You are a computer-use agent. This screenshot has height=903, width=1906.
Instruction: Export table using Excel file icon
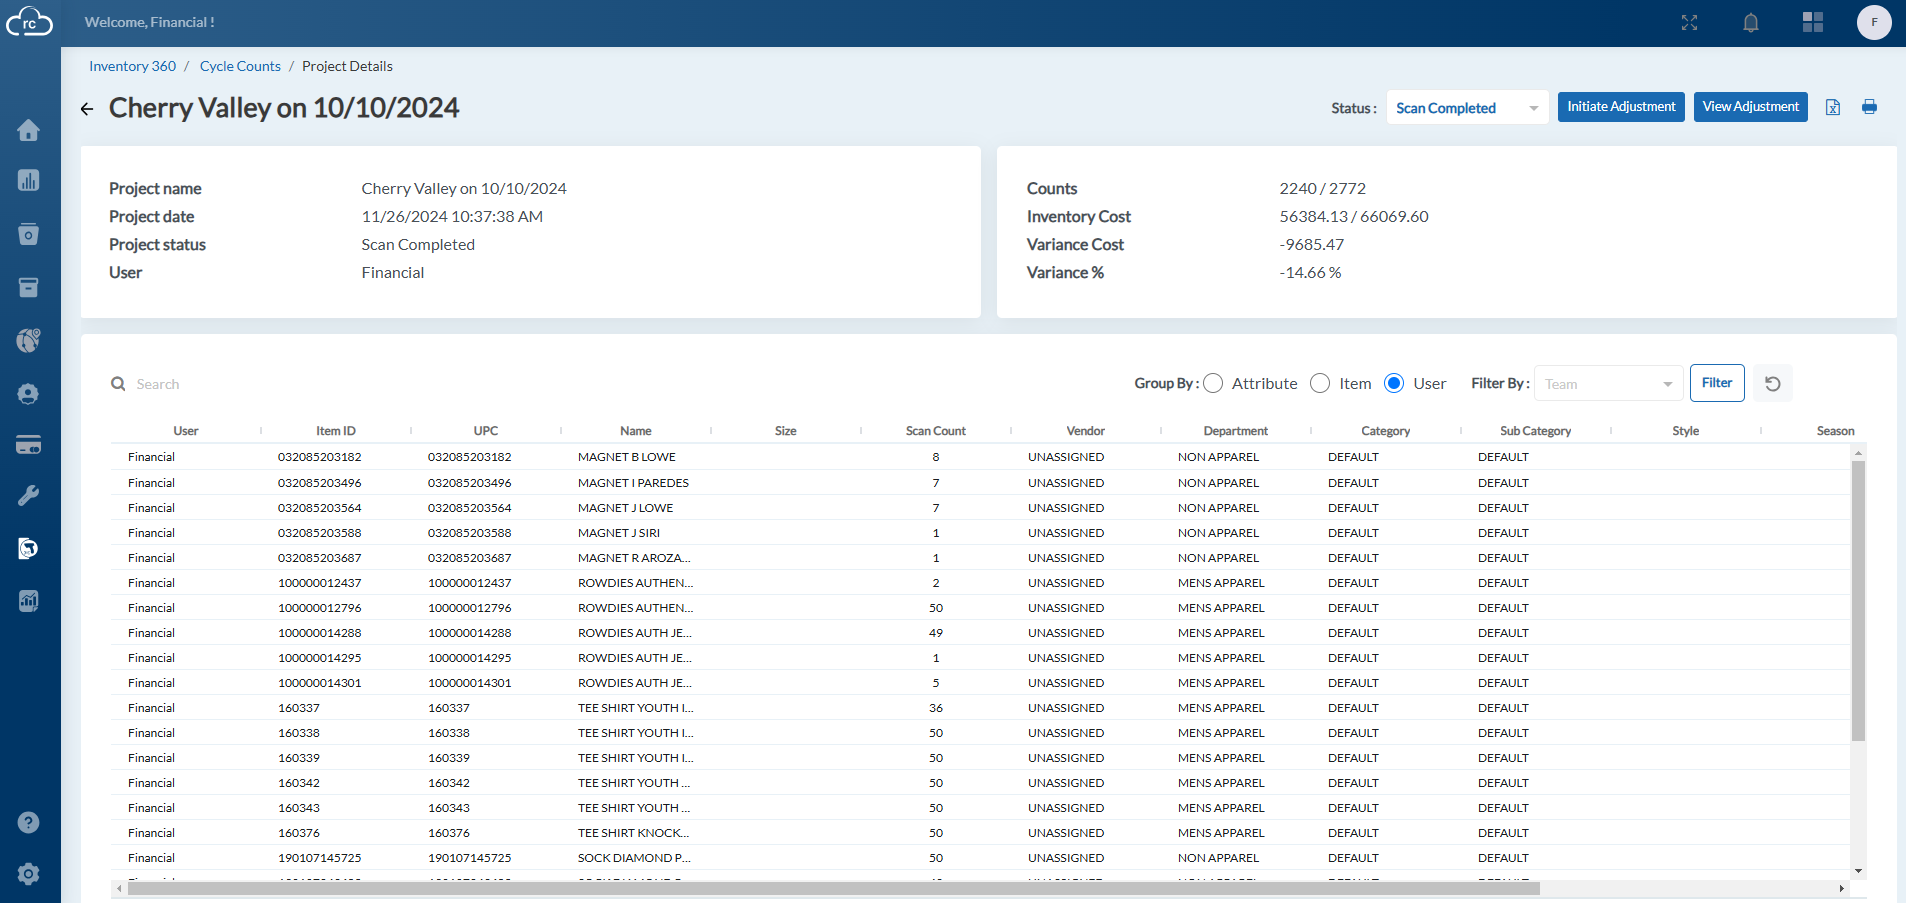(1833, 107)
